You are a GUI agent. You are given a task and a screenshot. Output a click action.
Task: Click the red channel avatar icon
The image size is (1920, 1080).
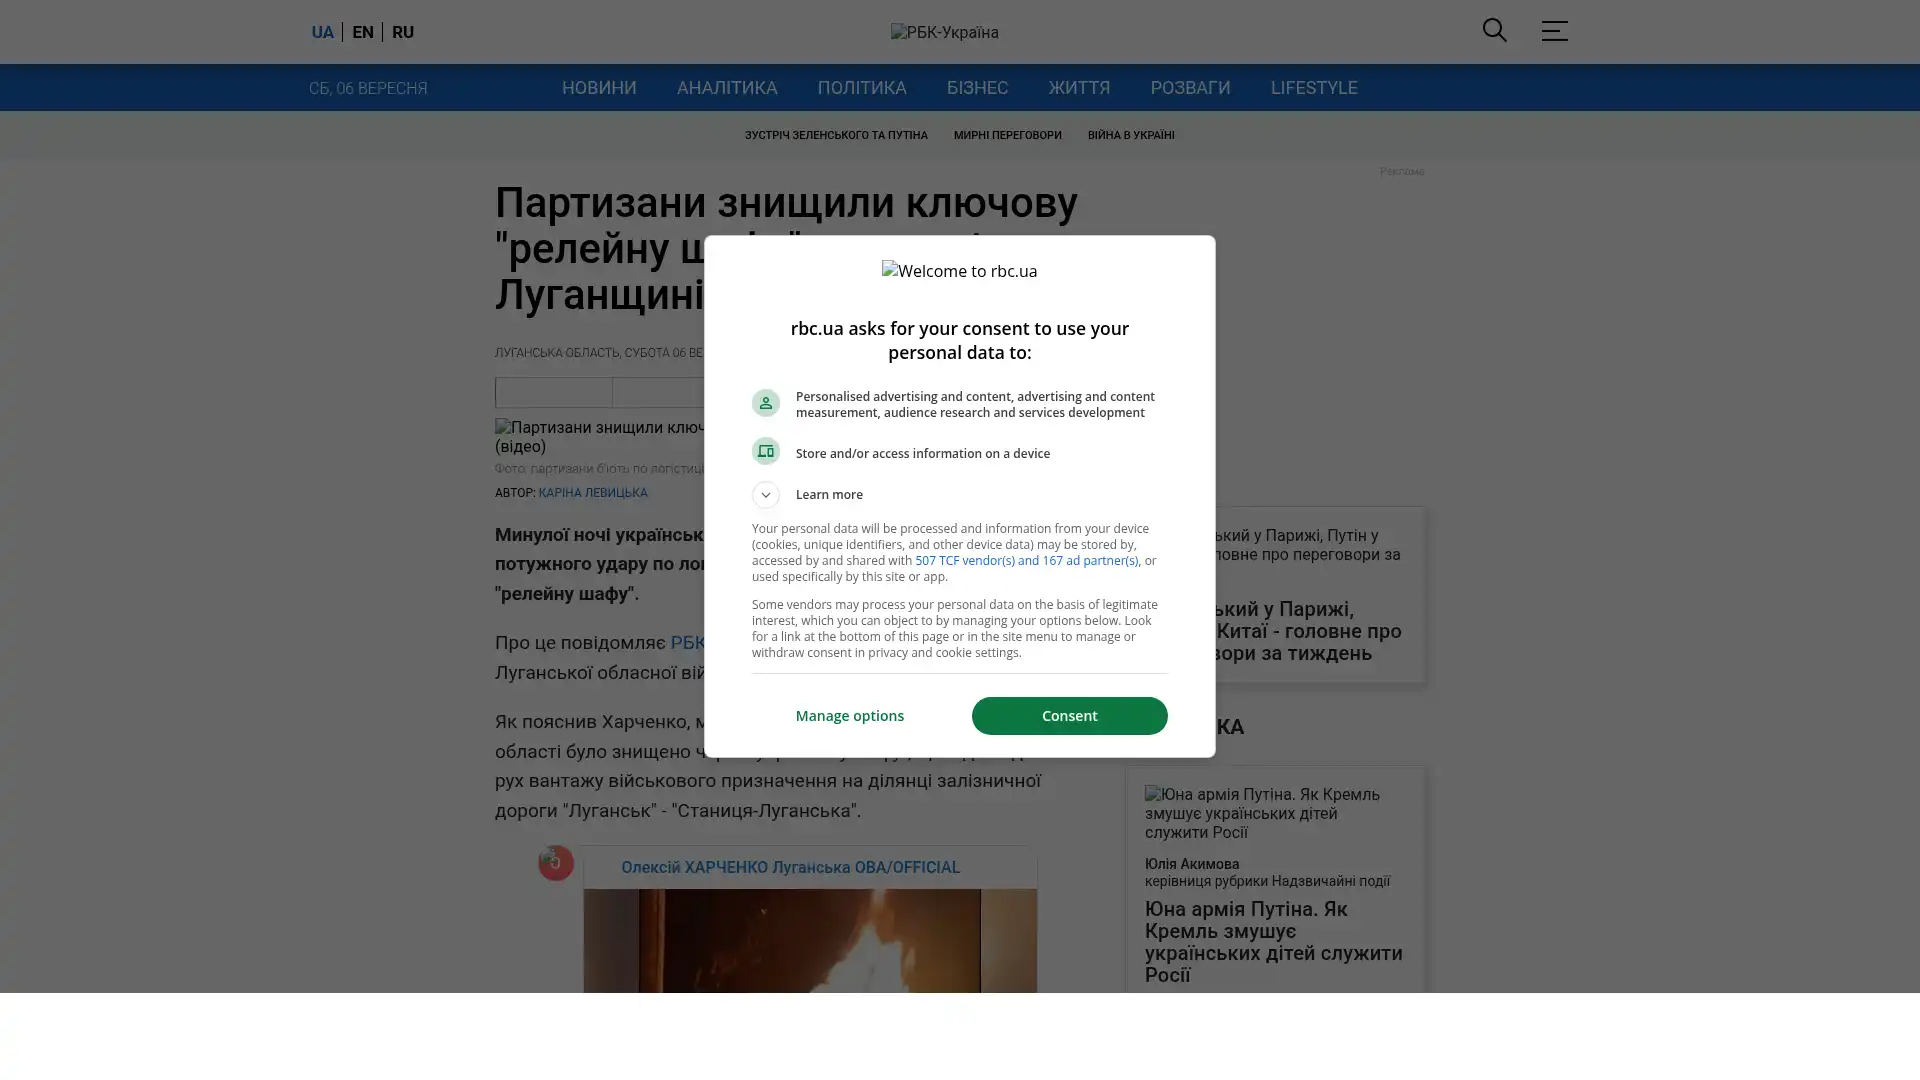[556, 863]
